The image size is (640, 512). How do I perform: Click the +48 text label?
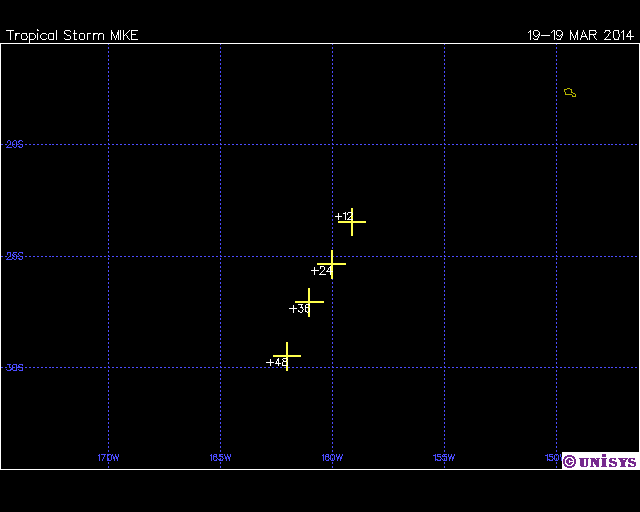click(x=276, y=362)
